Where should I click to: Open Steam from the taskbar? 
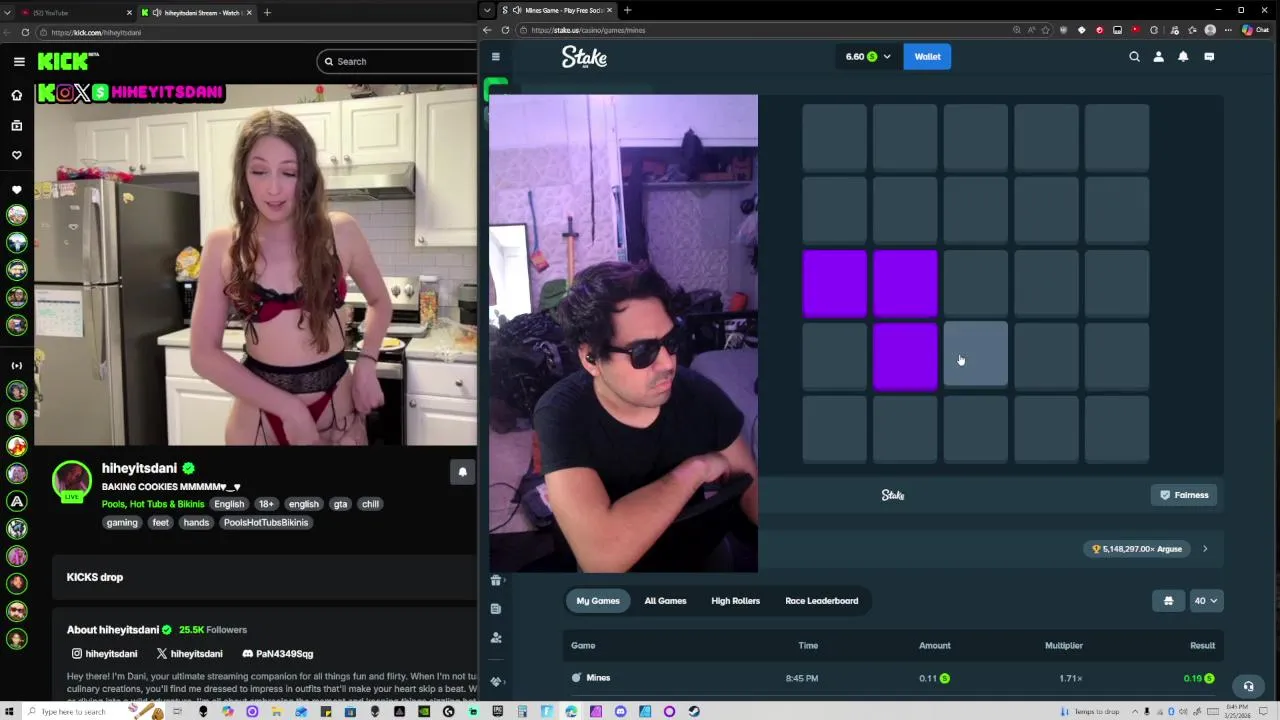[x=693, y=711]
